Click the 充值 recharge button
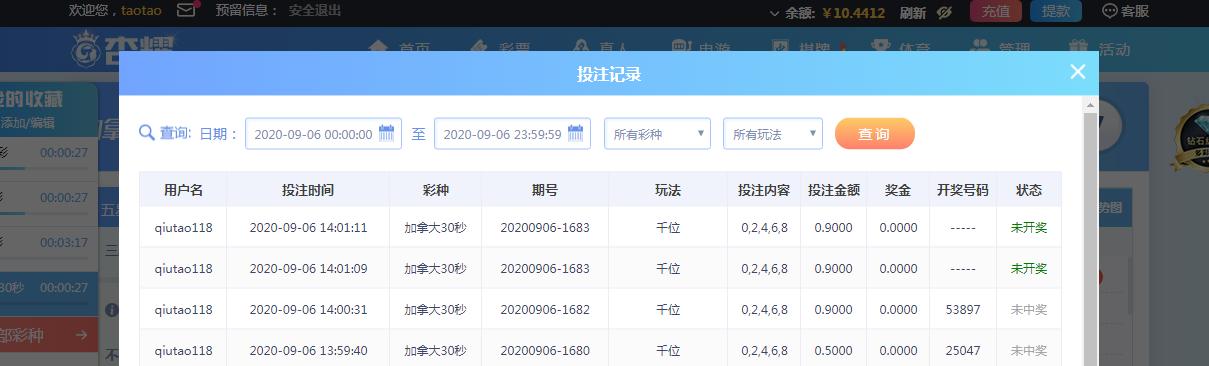Image resolution: width=1209 pixels, height=366 pixels. 995,11
